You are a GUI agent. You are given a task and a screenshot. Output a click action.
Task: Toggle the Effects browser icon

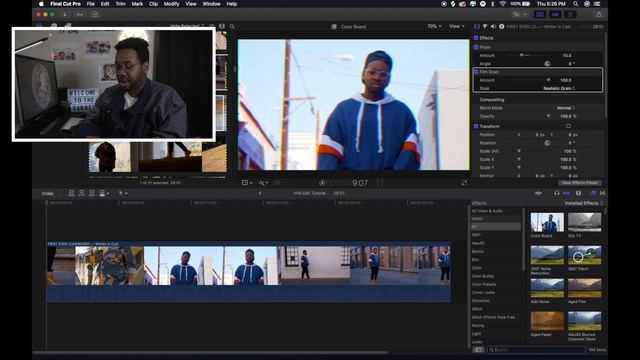593,193
